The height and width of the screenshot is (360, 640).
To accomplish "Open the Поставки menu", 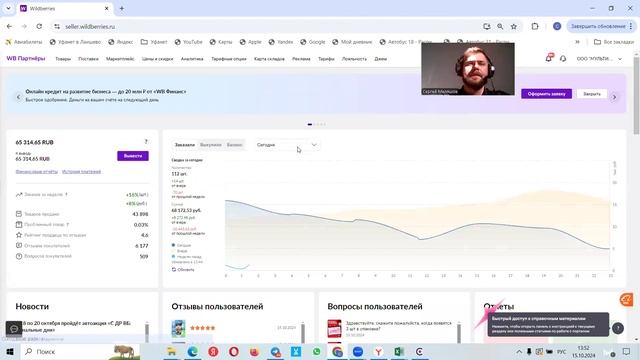I will click(88, 59).
